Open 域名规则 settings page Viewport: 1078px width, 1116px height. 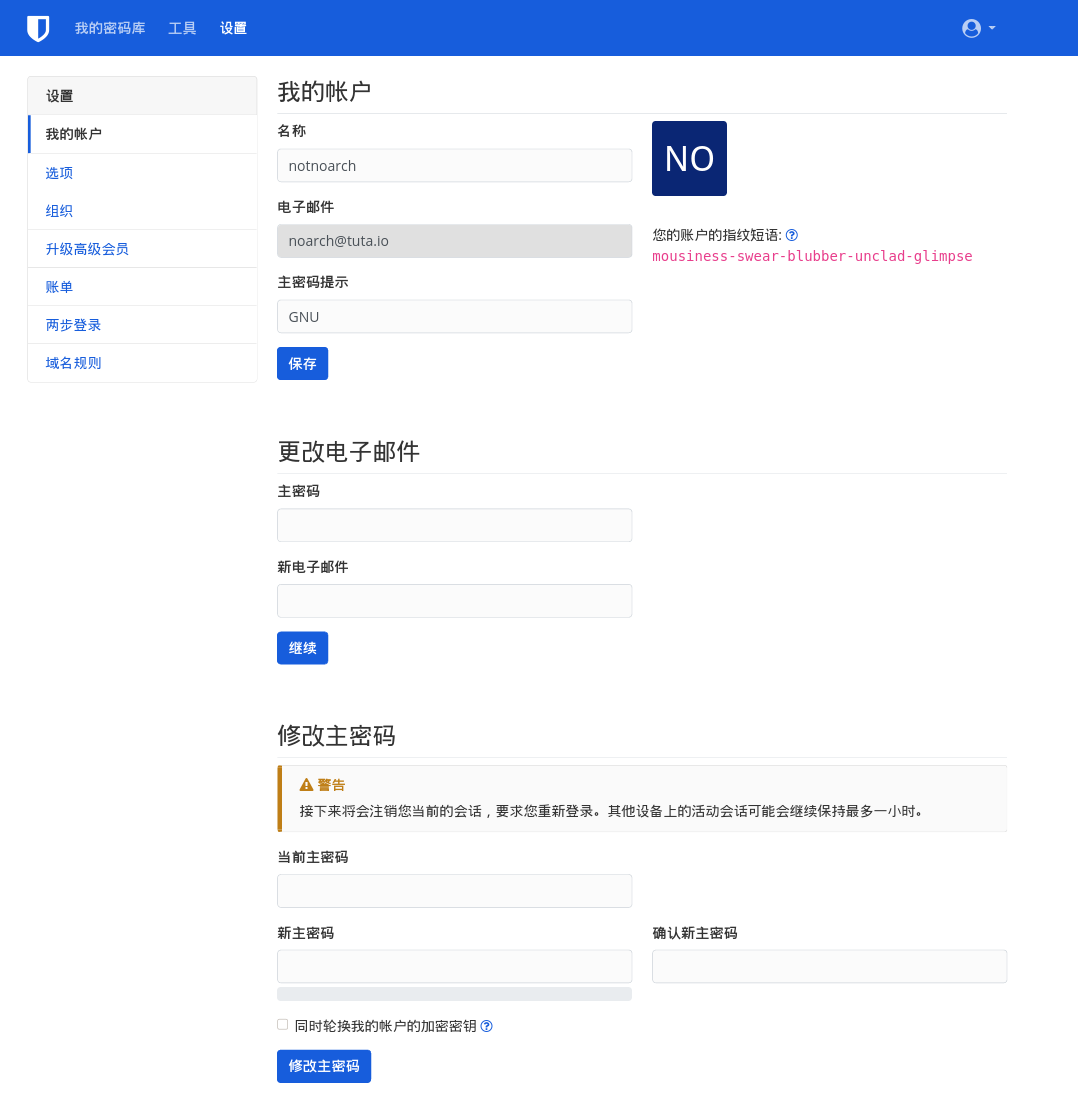[x=73, y=363]
